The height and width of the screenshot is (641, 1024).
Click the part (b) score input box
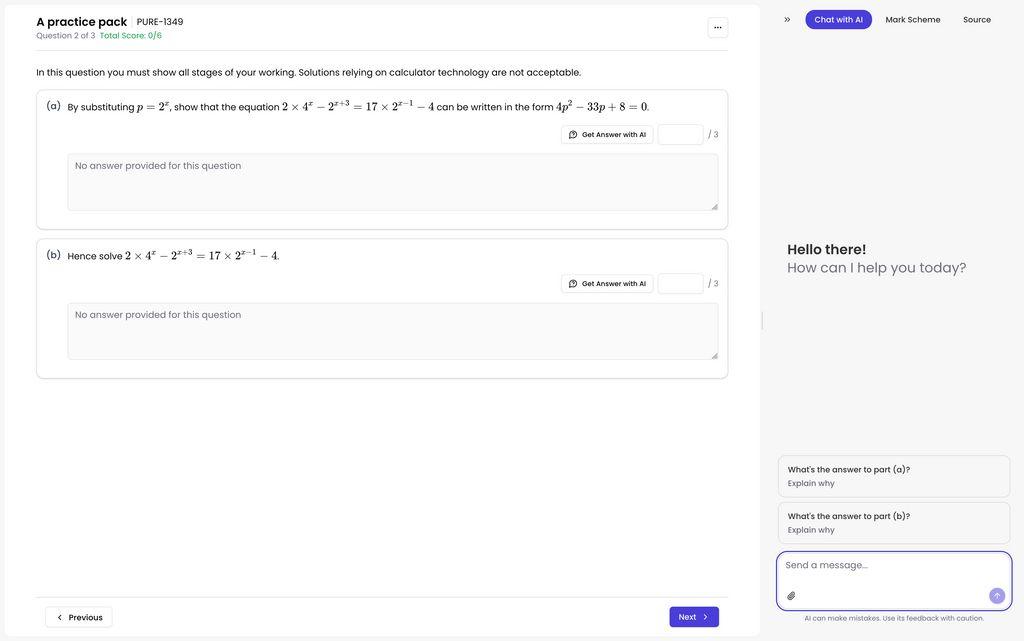[680, 284]
